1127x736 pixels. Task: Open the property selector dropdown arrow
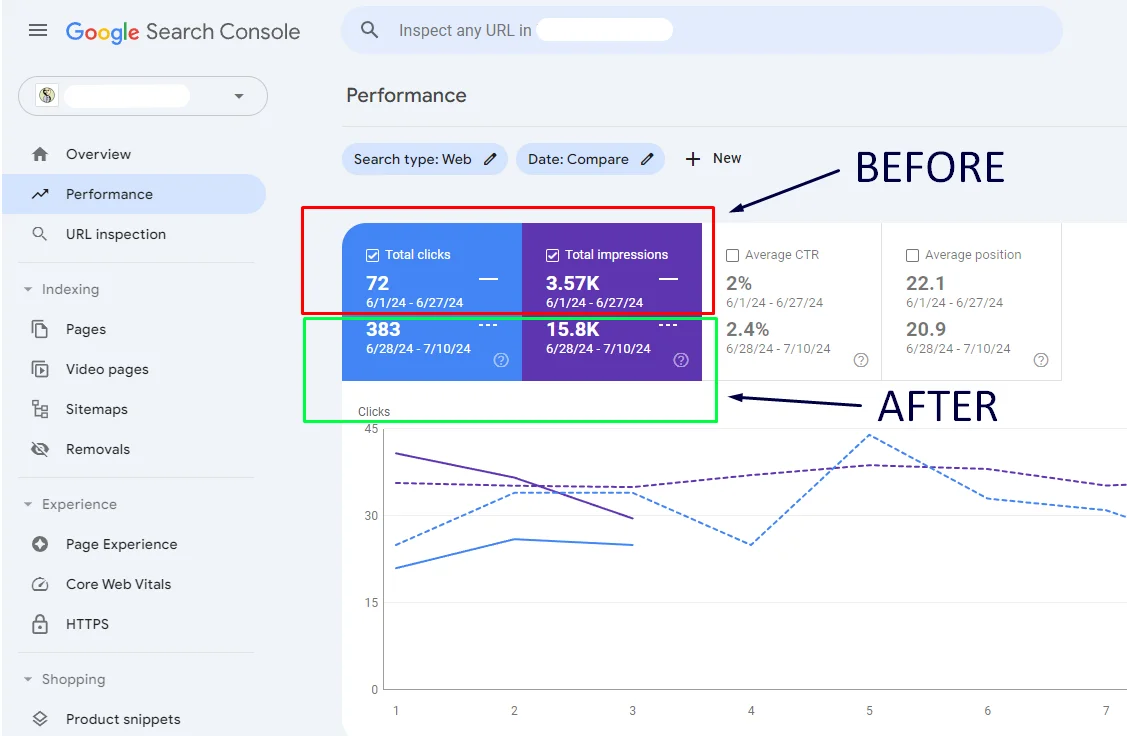point(239,96)
